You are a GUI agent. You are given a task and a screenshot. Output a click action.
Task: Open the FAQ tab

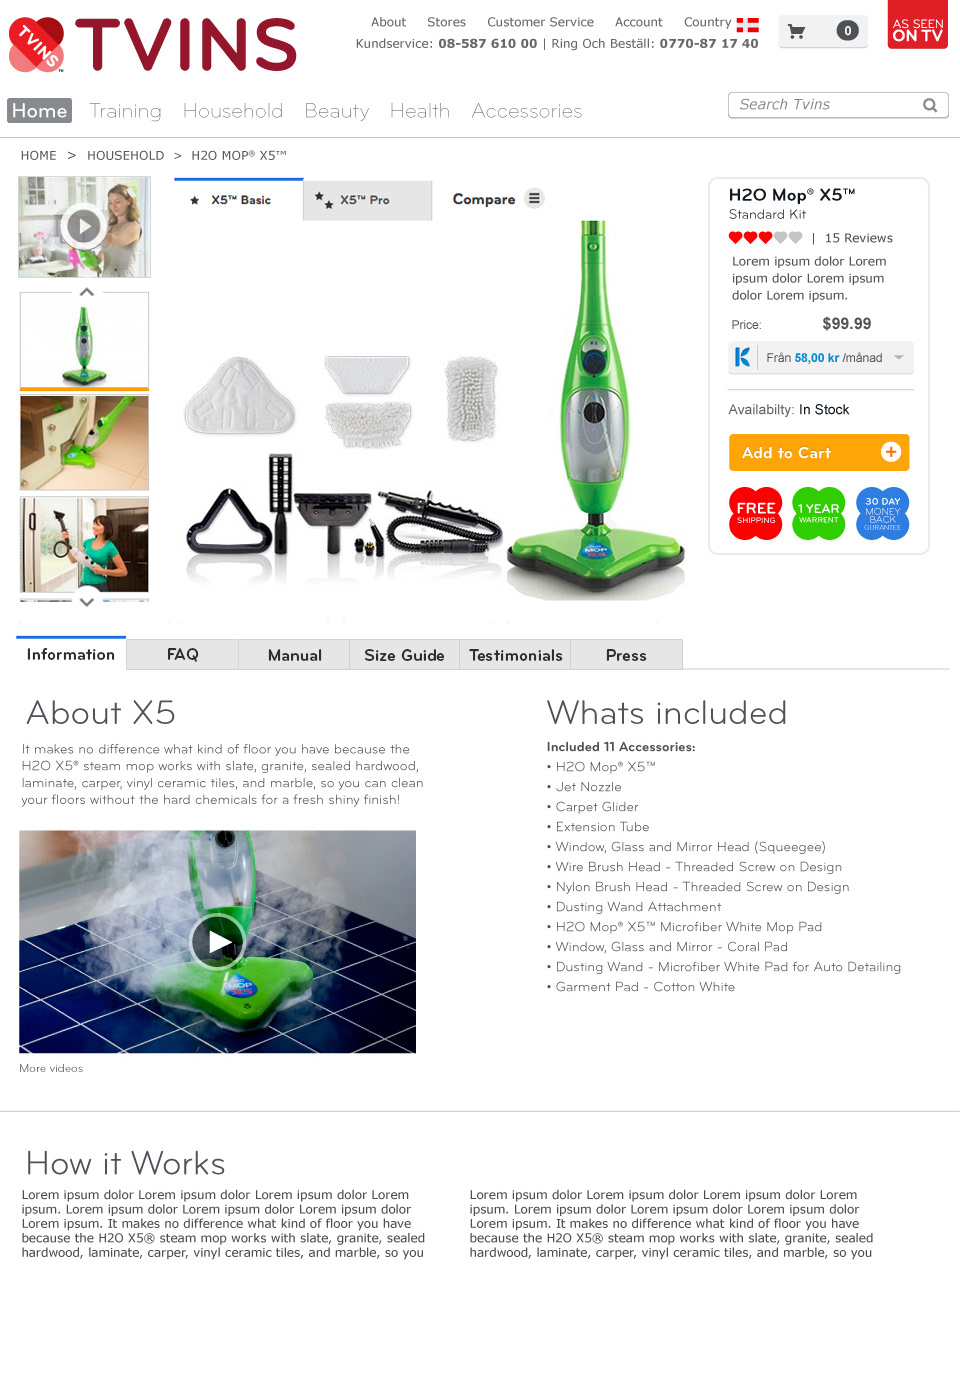(x=182, y=654)
